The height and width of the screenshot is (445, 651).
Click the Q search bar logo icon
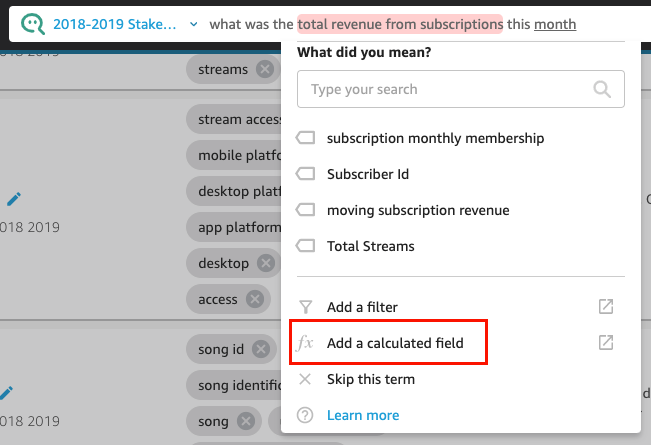(32, 24)
